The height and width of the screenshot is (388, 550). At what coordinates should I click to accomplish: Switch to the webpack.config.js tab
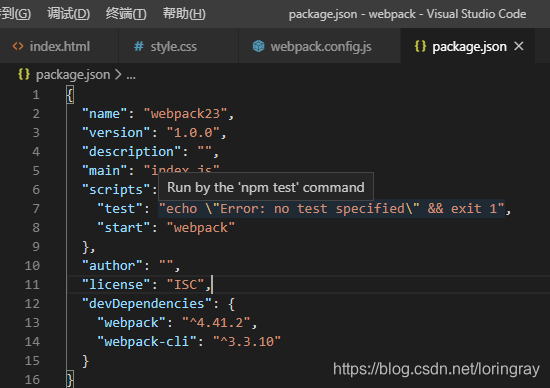319,46
